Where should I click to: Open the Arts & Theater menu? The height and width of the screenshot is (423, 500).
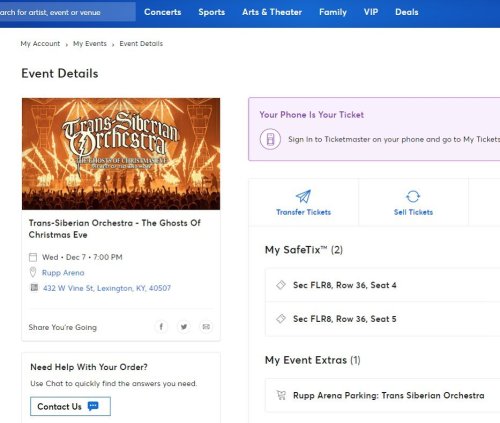point(272,12)
